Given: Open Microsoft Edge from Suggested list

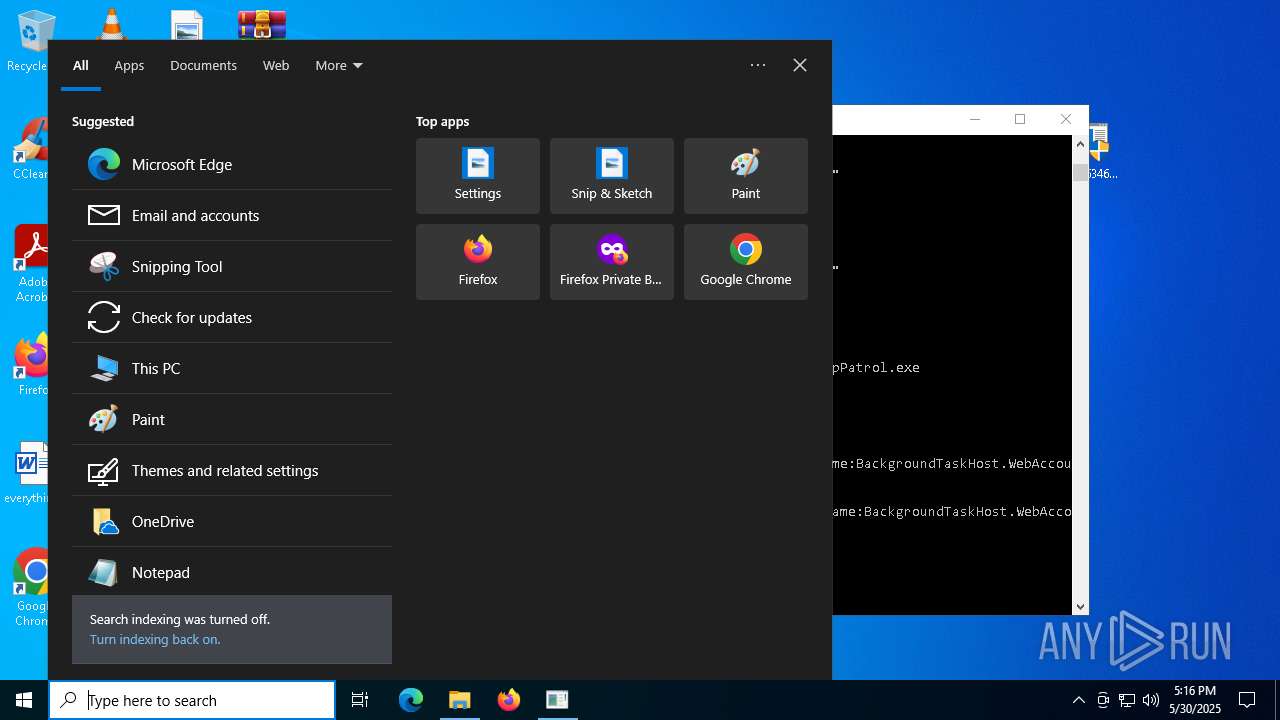Looking at the screenshot, I should 232,164.
